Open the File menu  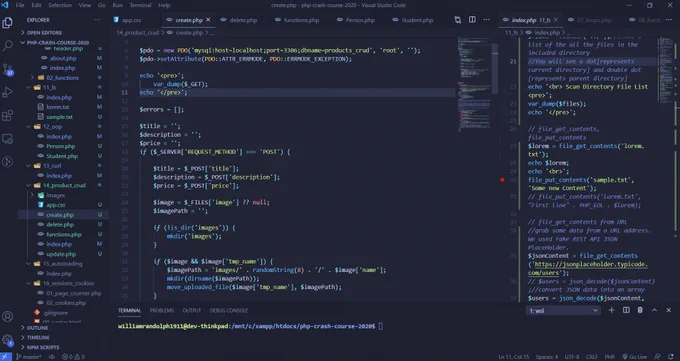click(x=20, y=5)
